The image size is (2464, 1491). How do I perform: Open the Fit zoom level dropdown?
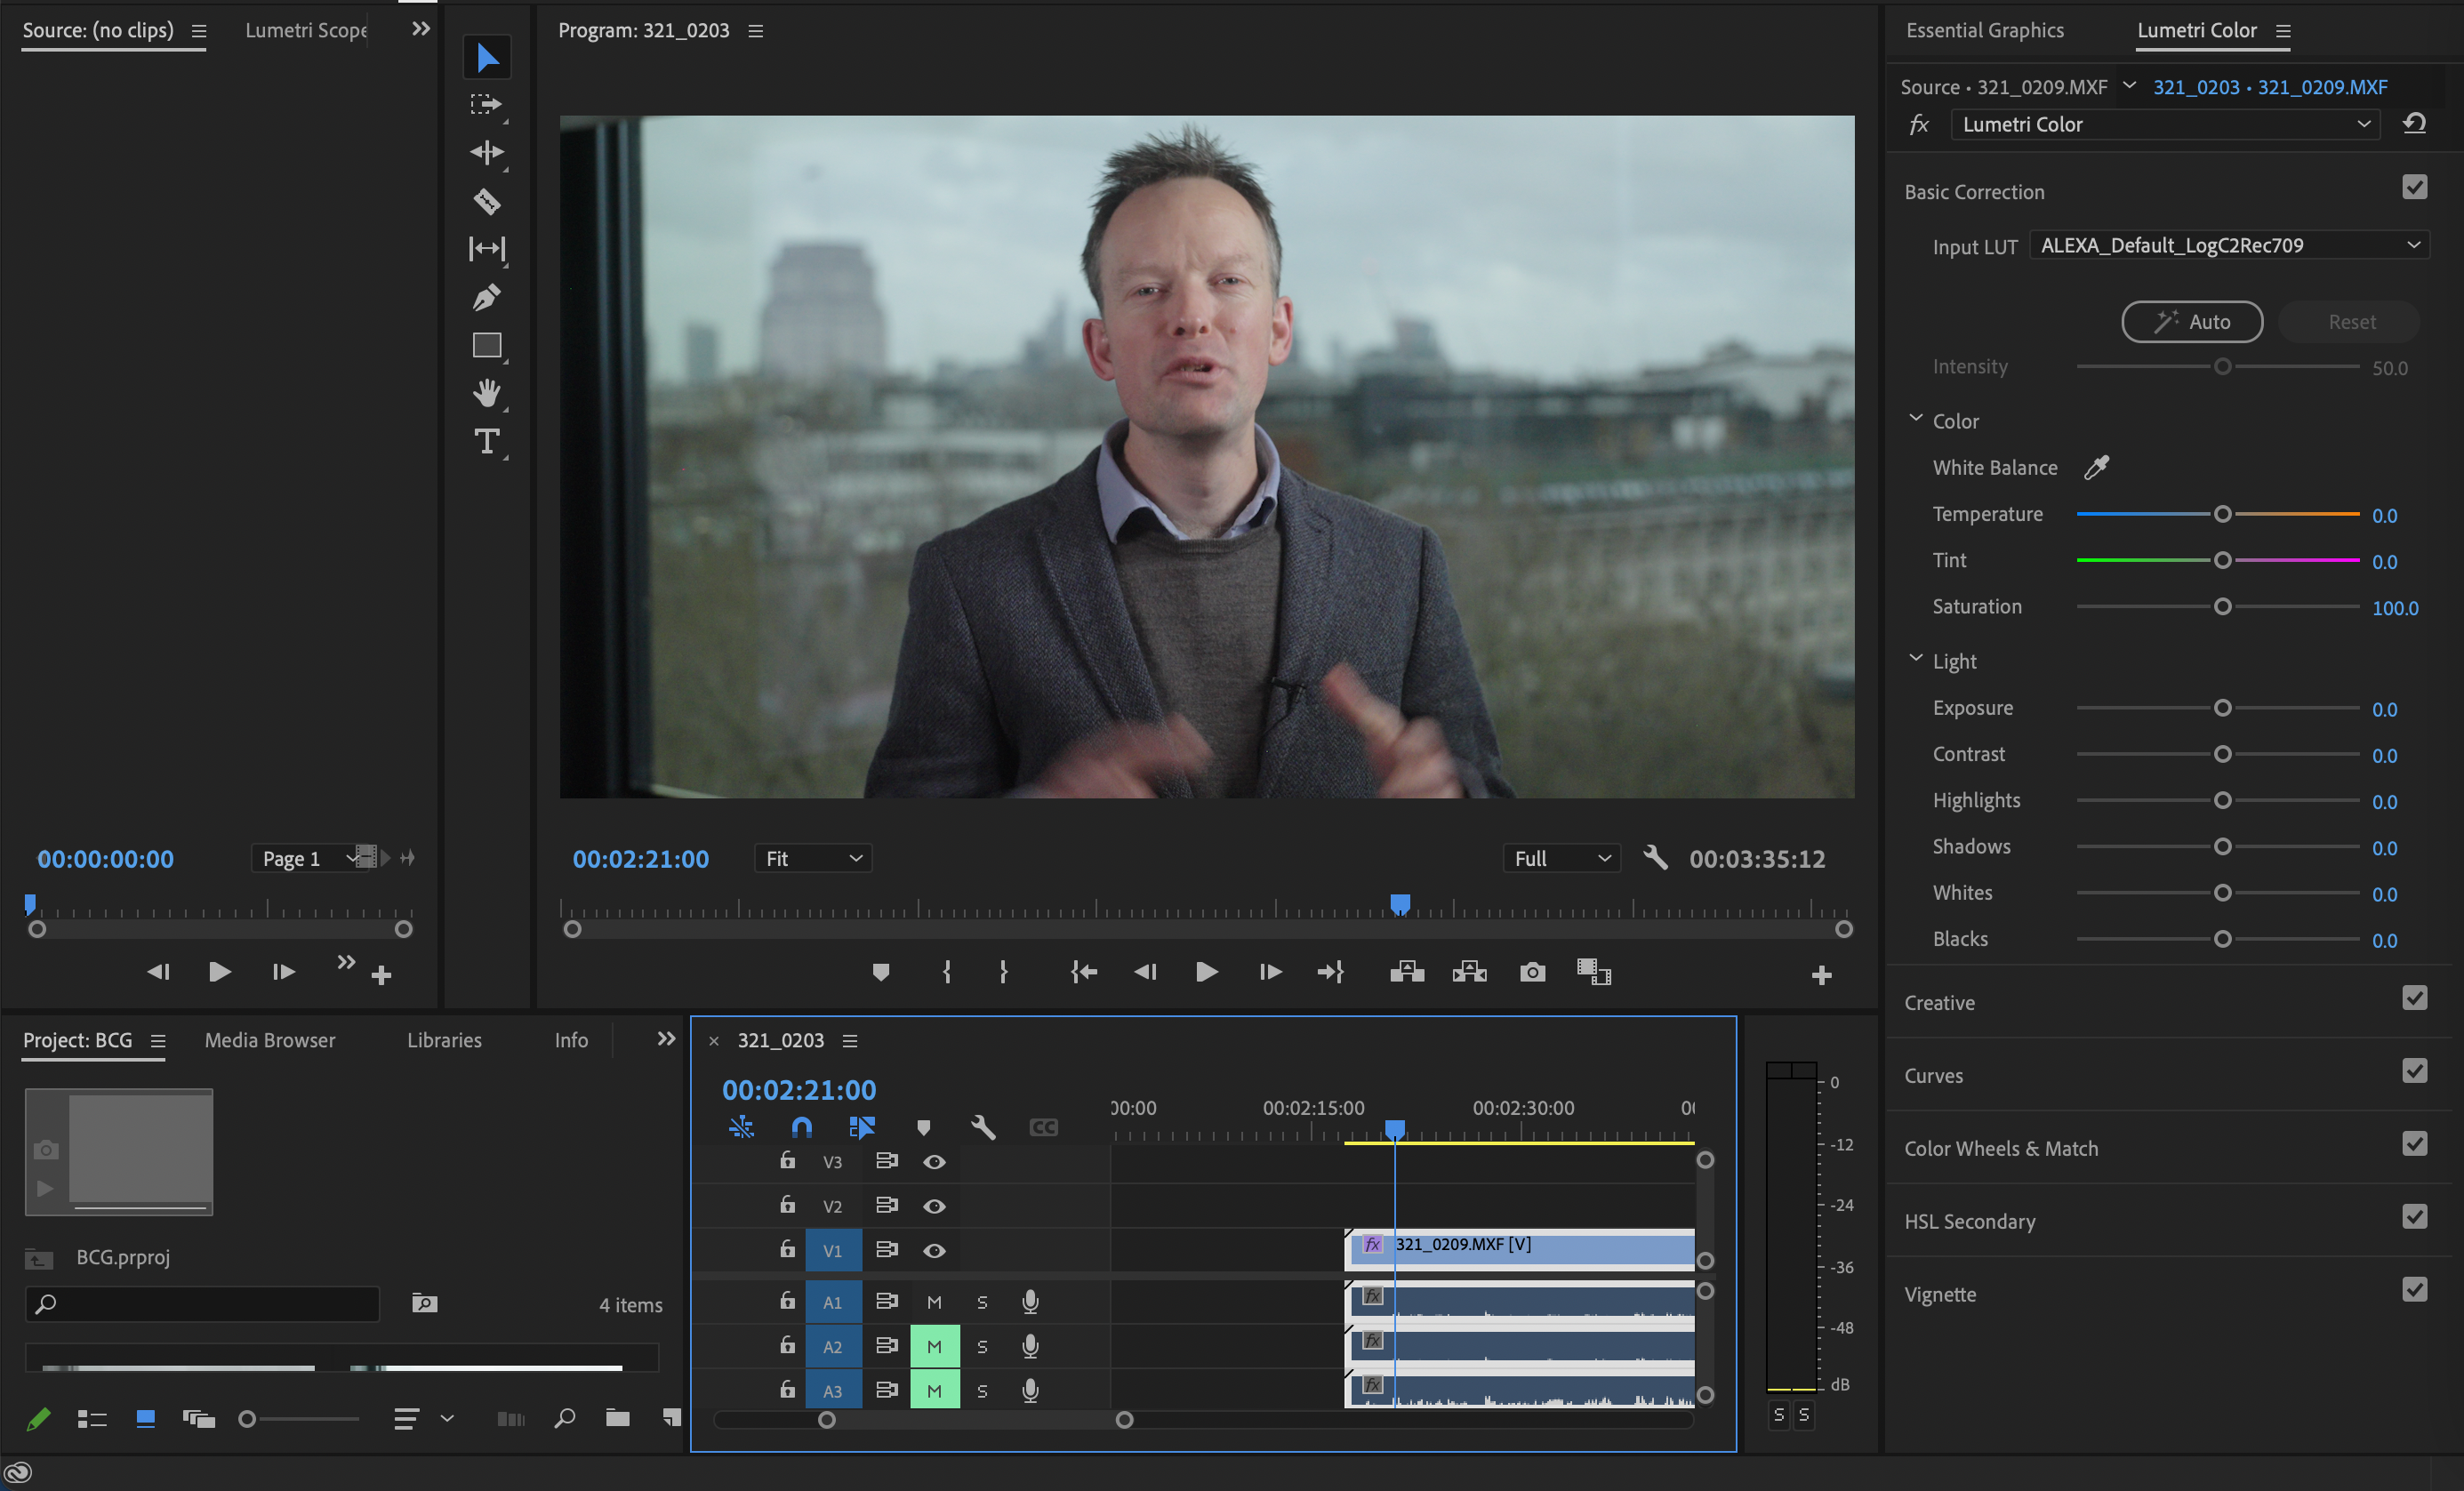[812, 858]
